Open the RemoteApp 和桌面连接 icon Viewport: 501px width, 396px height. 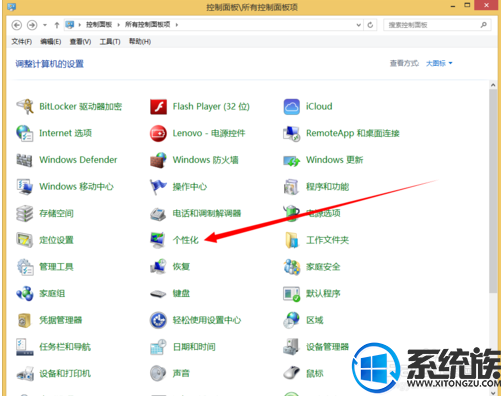point(292,133)
